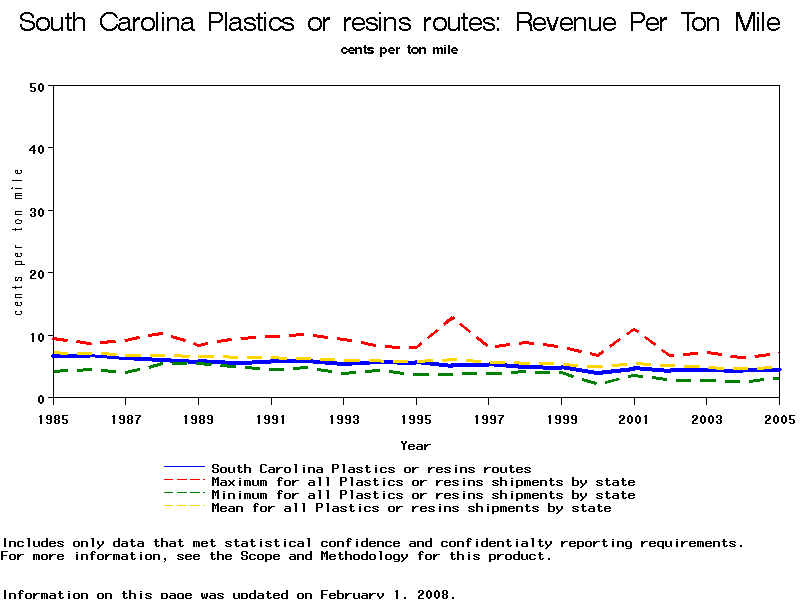Click the blue legend line swatch
Screen dimensions: 800x600
tap(184, 468)
